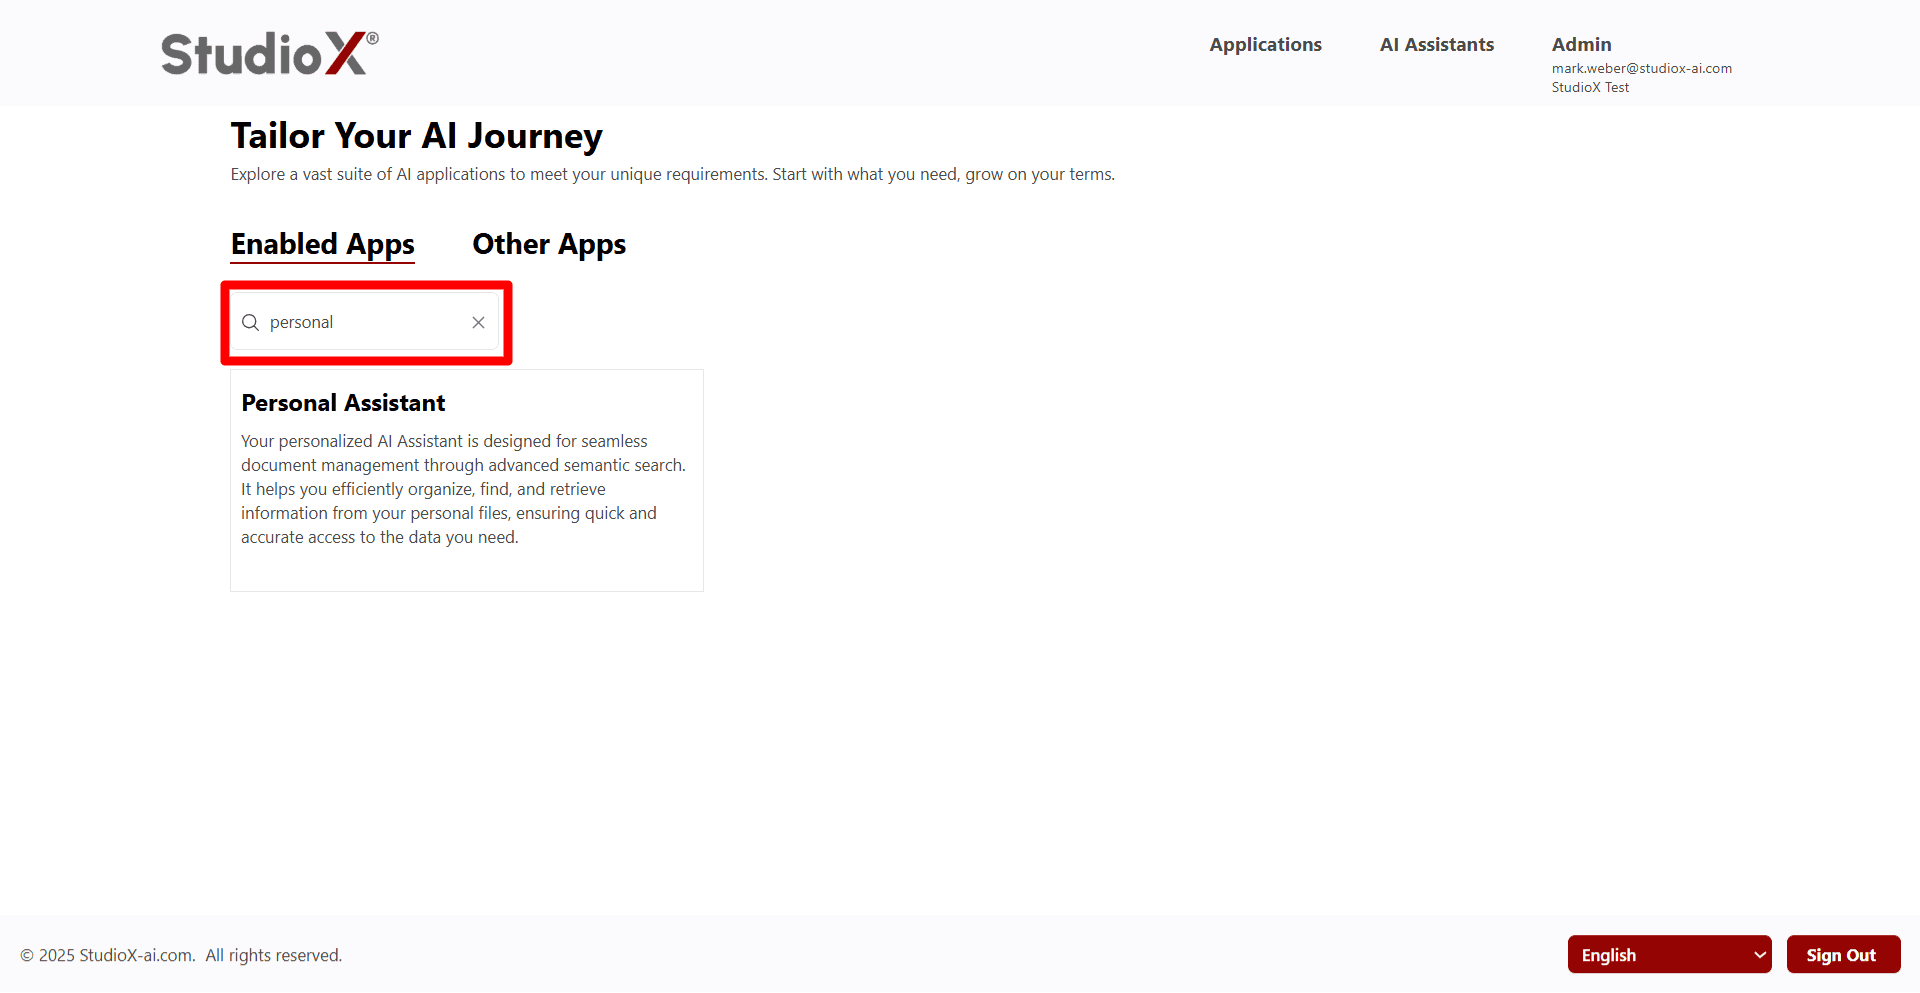The image size is (1920, 993).
Task: Select the Enabled Apps tab
Action: click(x=322, y=244)
